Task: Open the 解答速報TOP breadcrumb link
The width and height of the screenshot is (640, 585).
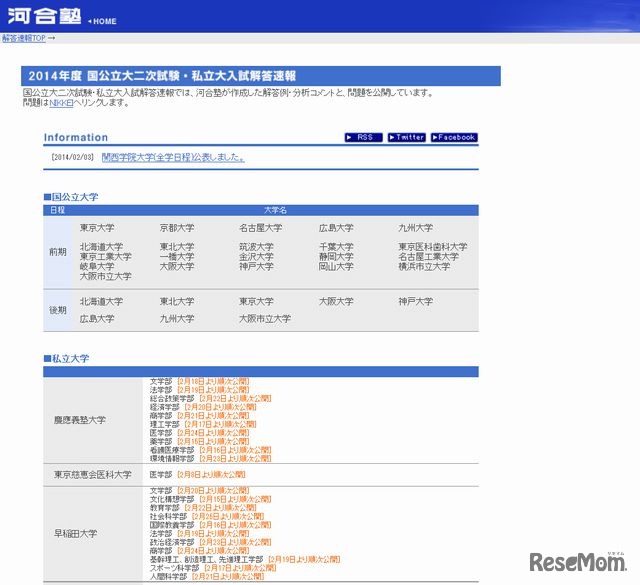Action: [x=24, y=38]
